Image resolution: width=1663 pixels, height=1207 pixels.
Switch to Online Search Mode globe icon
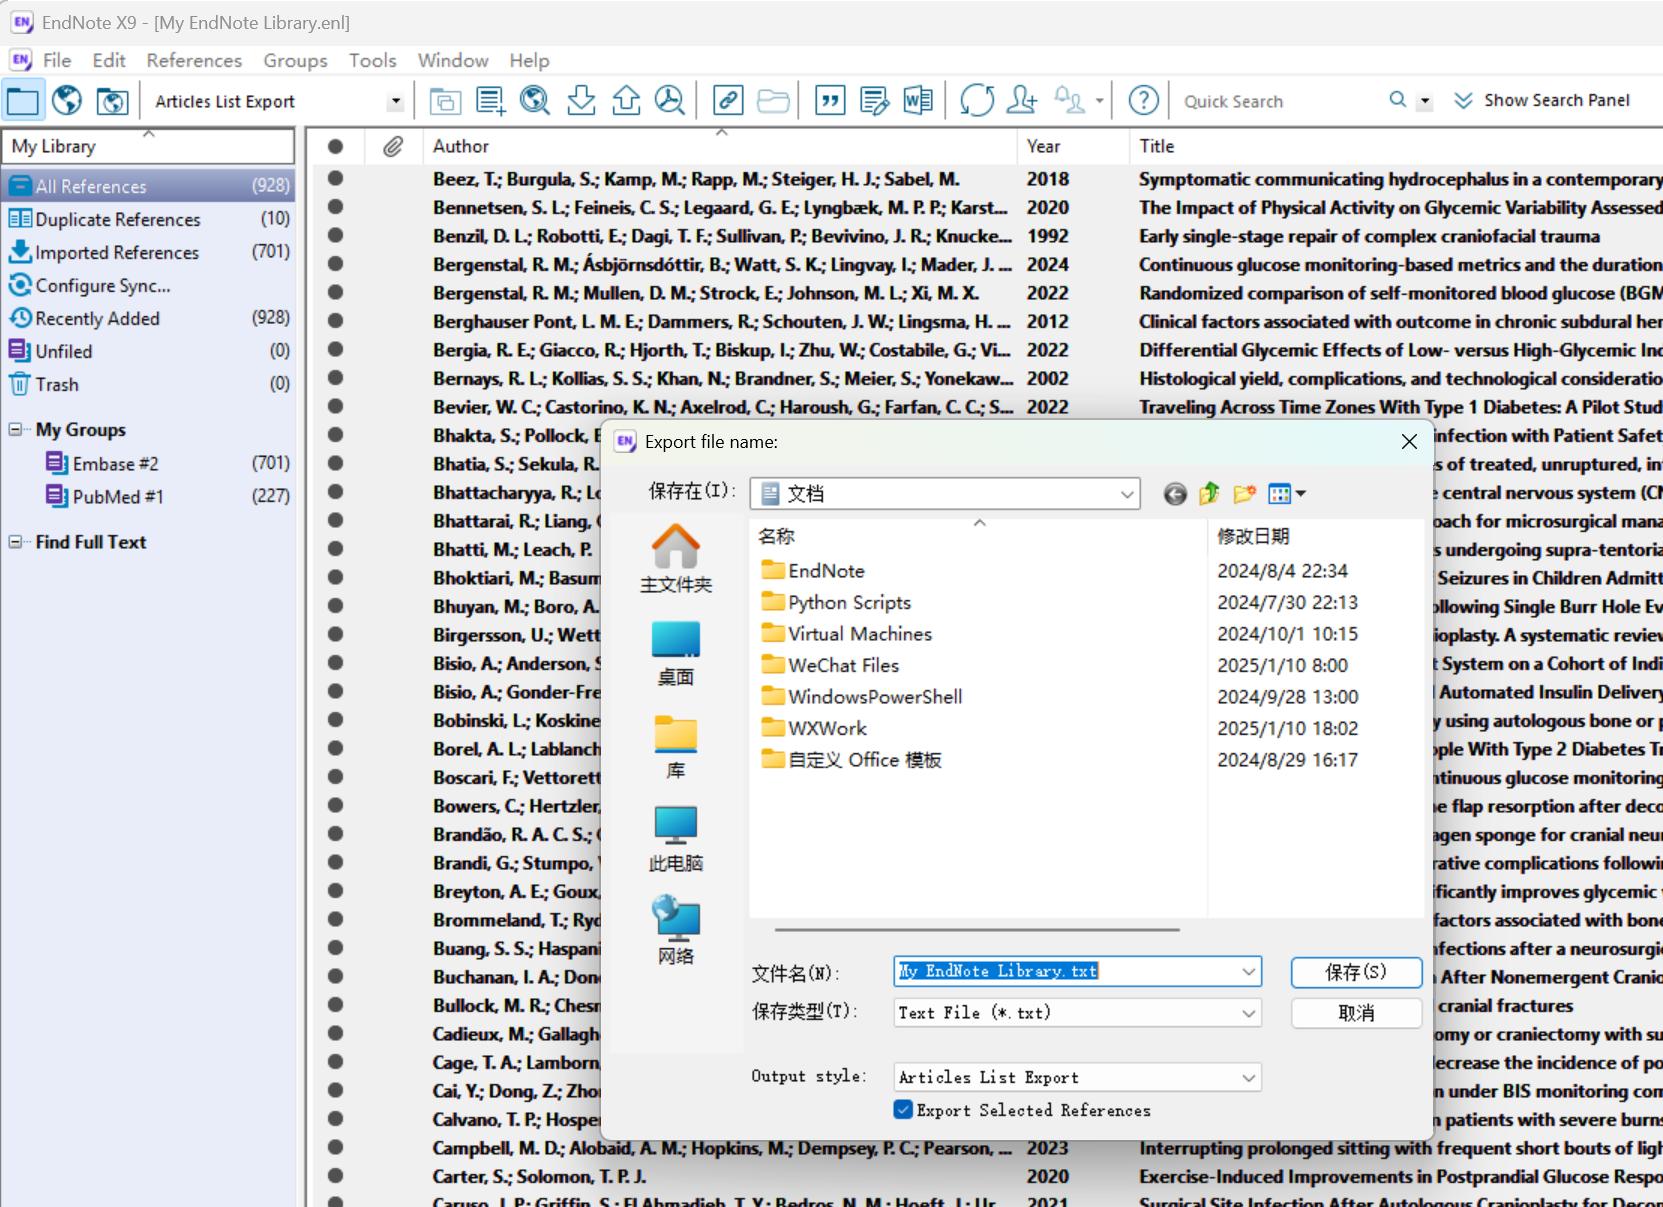66,100
